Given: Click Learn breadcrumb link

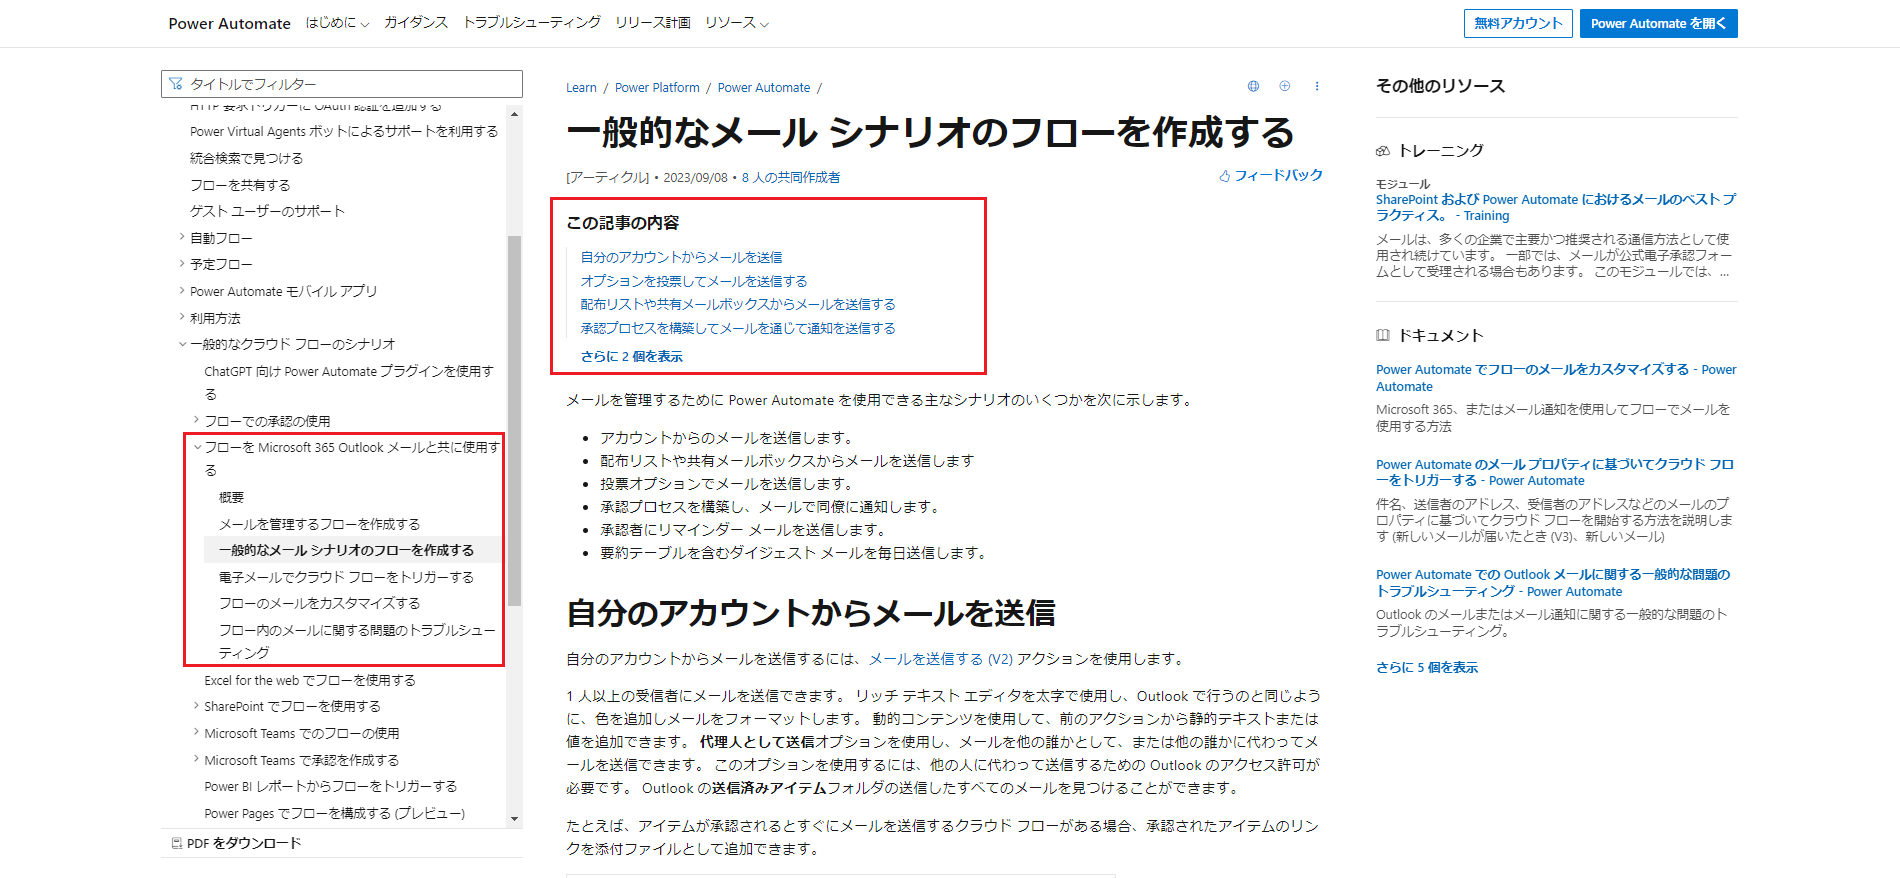Looking at the screenshot, I should tap(581, 88).
